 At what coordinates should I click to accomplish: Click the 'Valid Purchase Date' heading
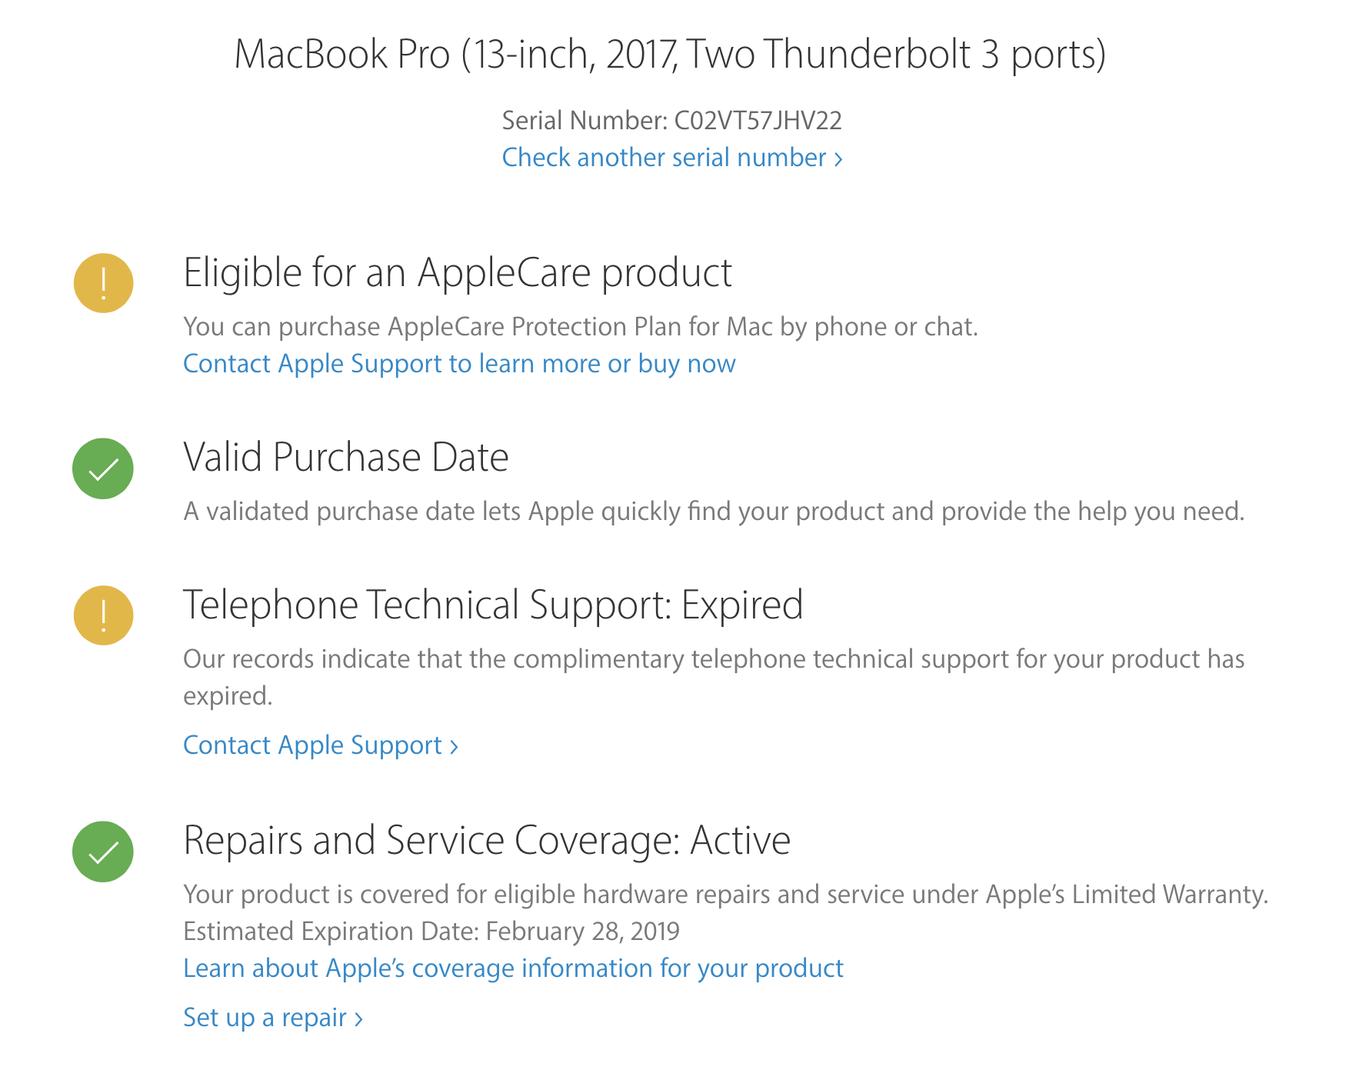pyautogui.click(x=346, y=458)
